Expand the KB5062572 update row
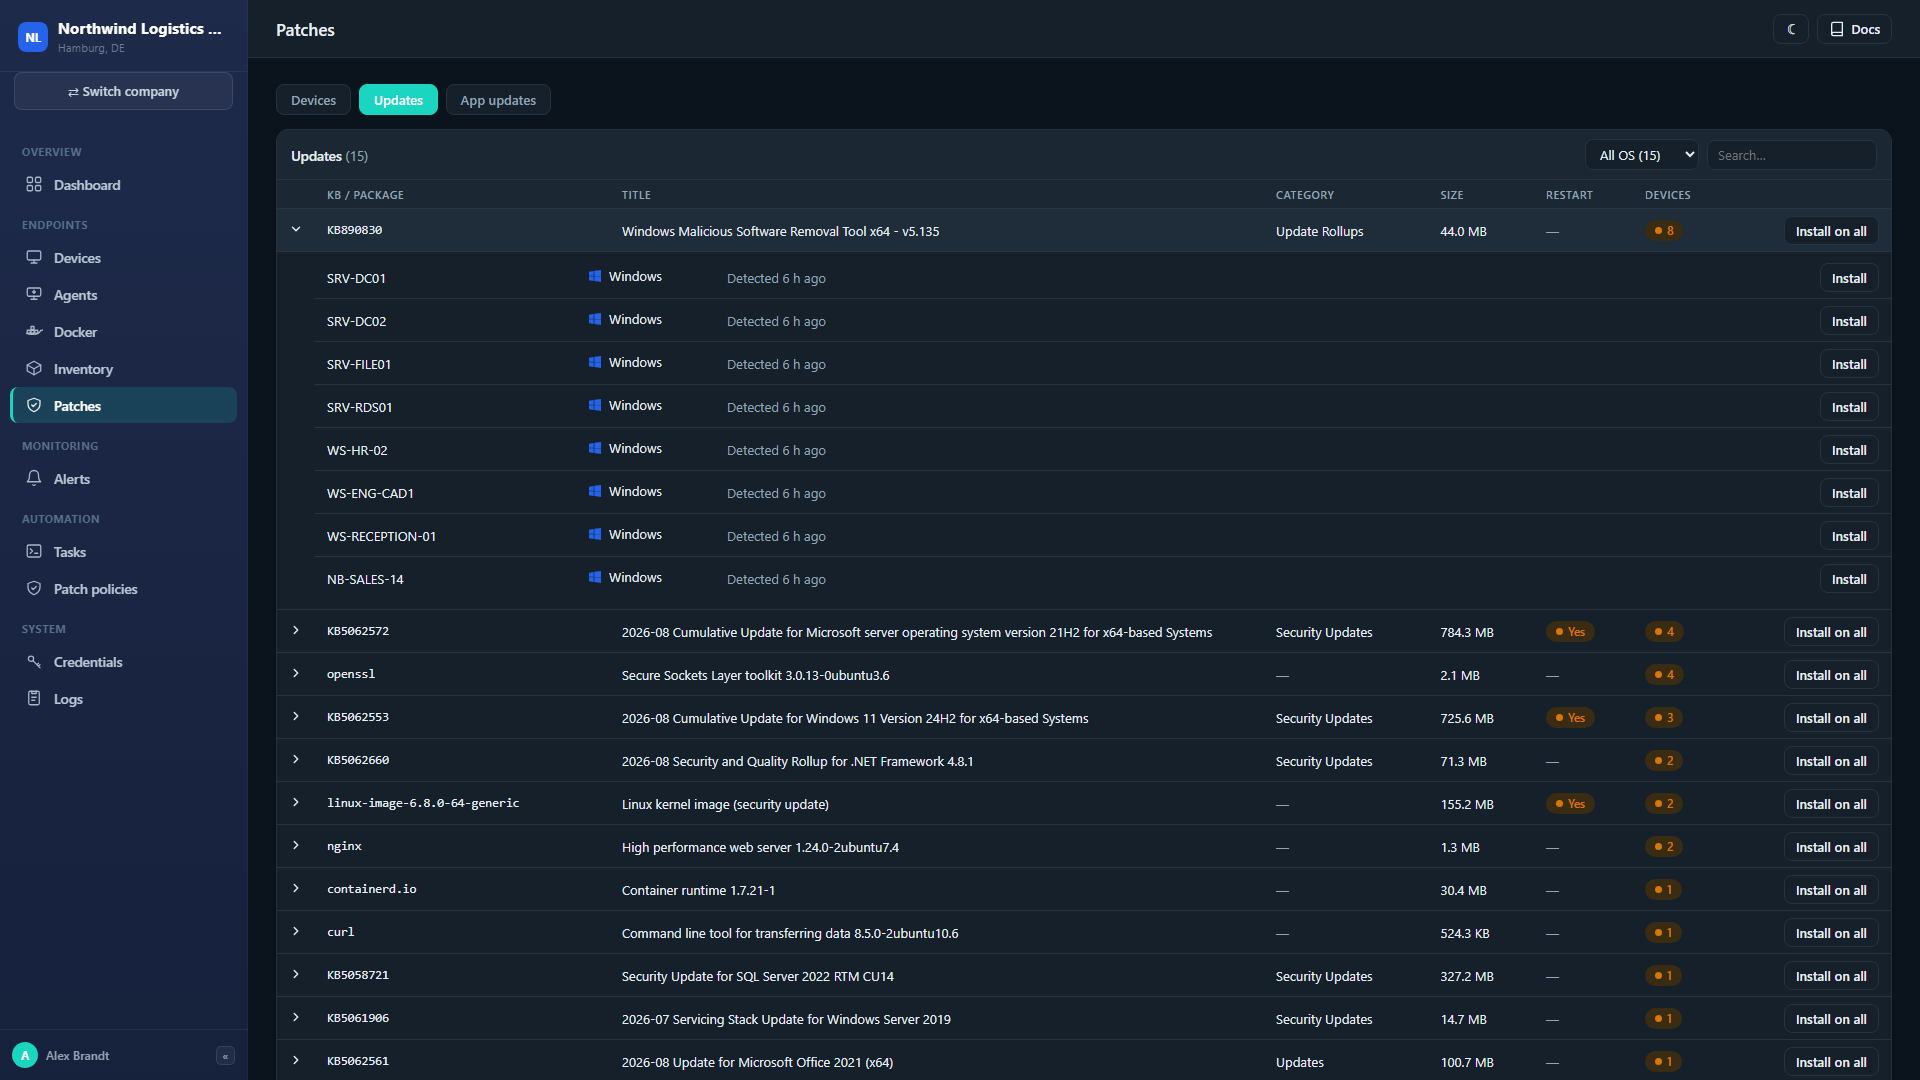 [296, 631]
